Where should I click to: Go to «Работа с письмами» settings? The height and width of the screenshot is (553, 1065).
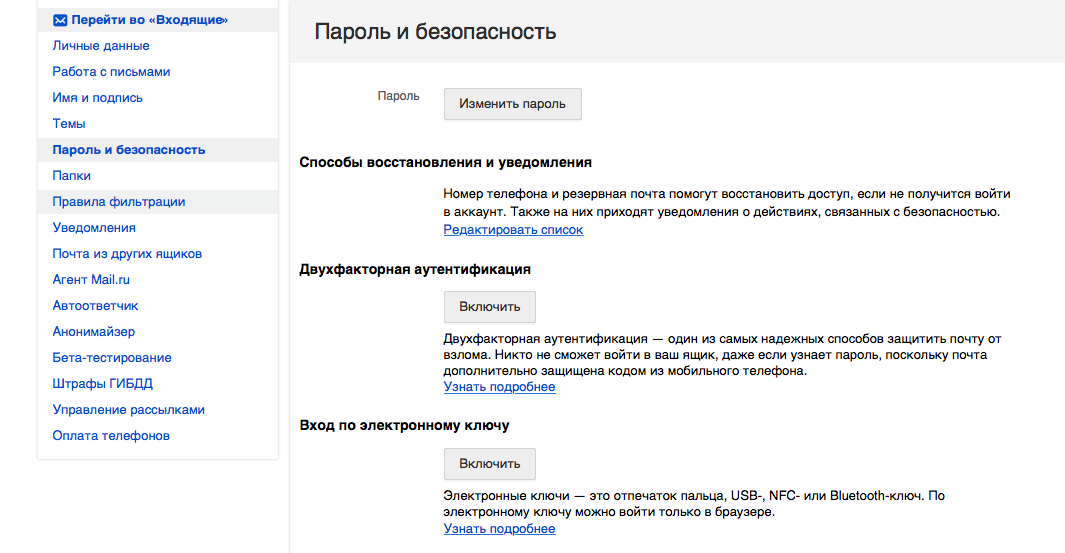tap(111, 72)
